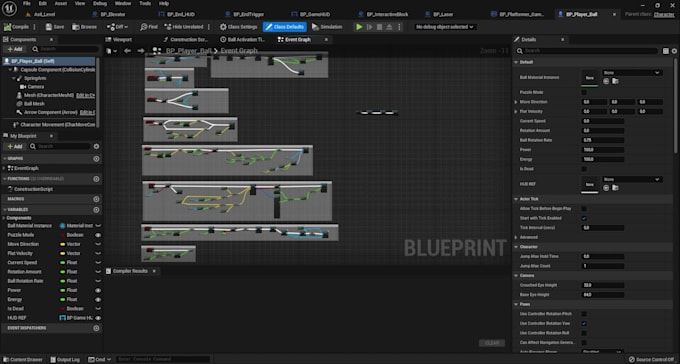Open the Diff dropdown
This screenshot has height=364, width=680.
click(118, 27)
